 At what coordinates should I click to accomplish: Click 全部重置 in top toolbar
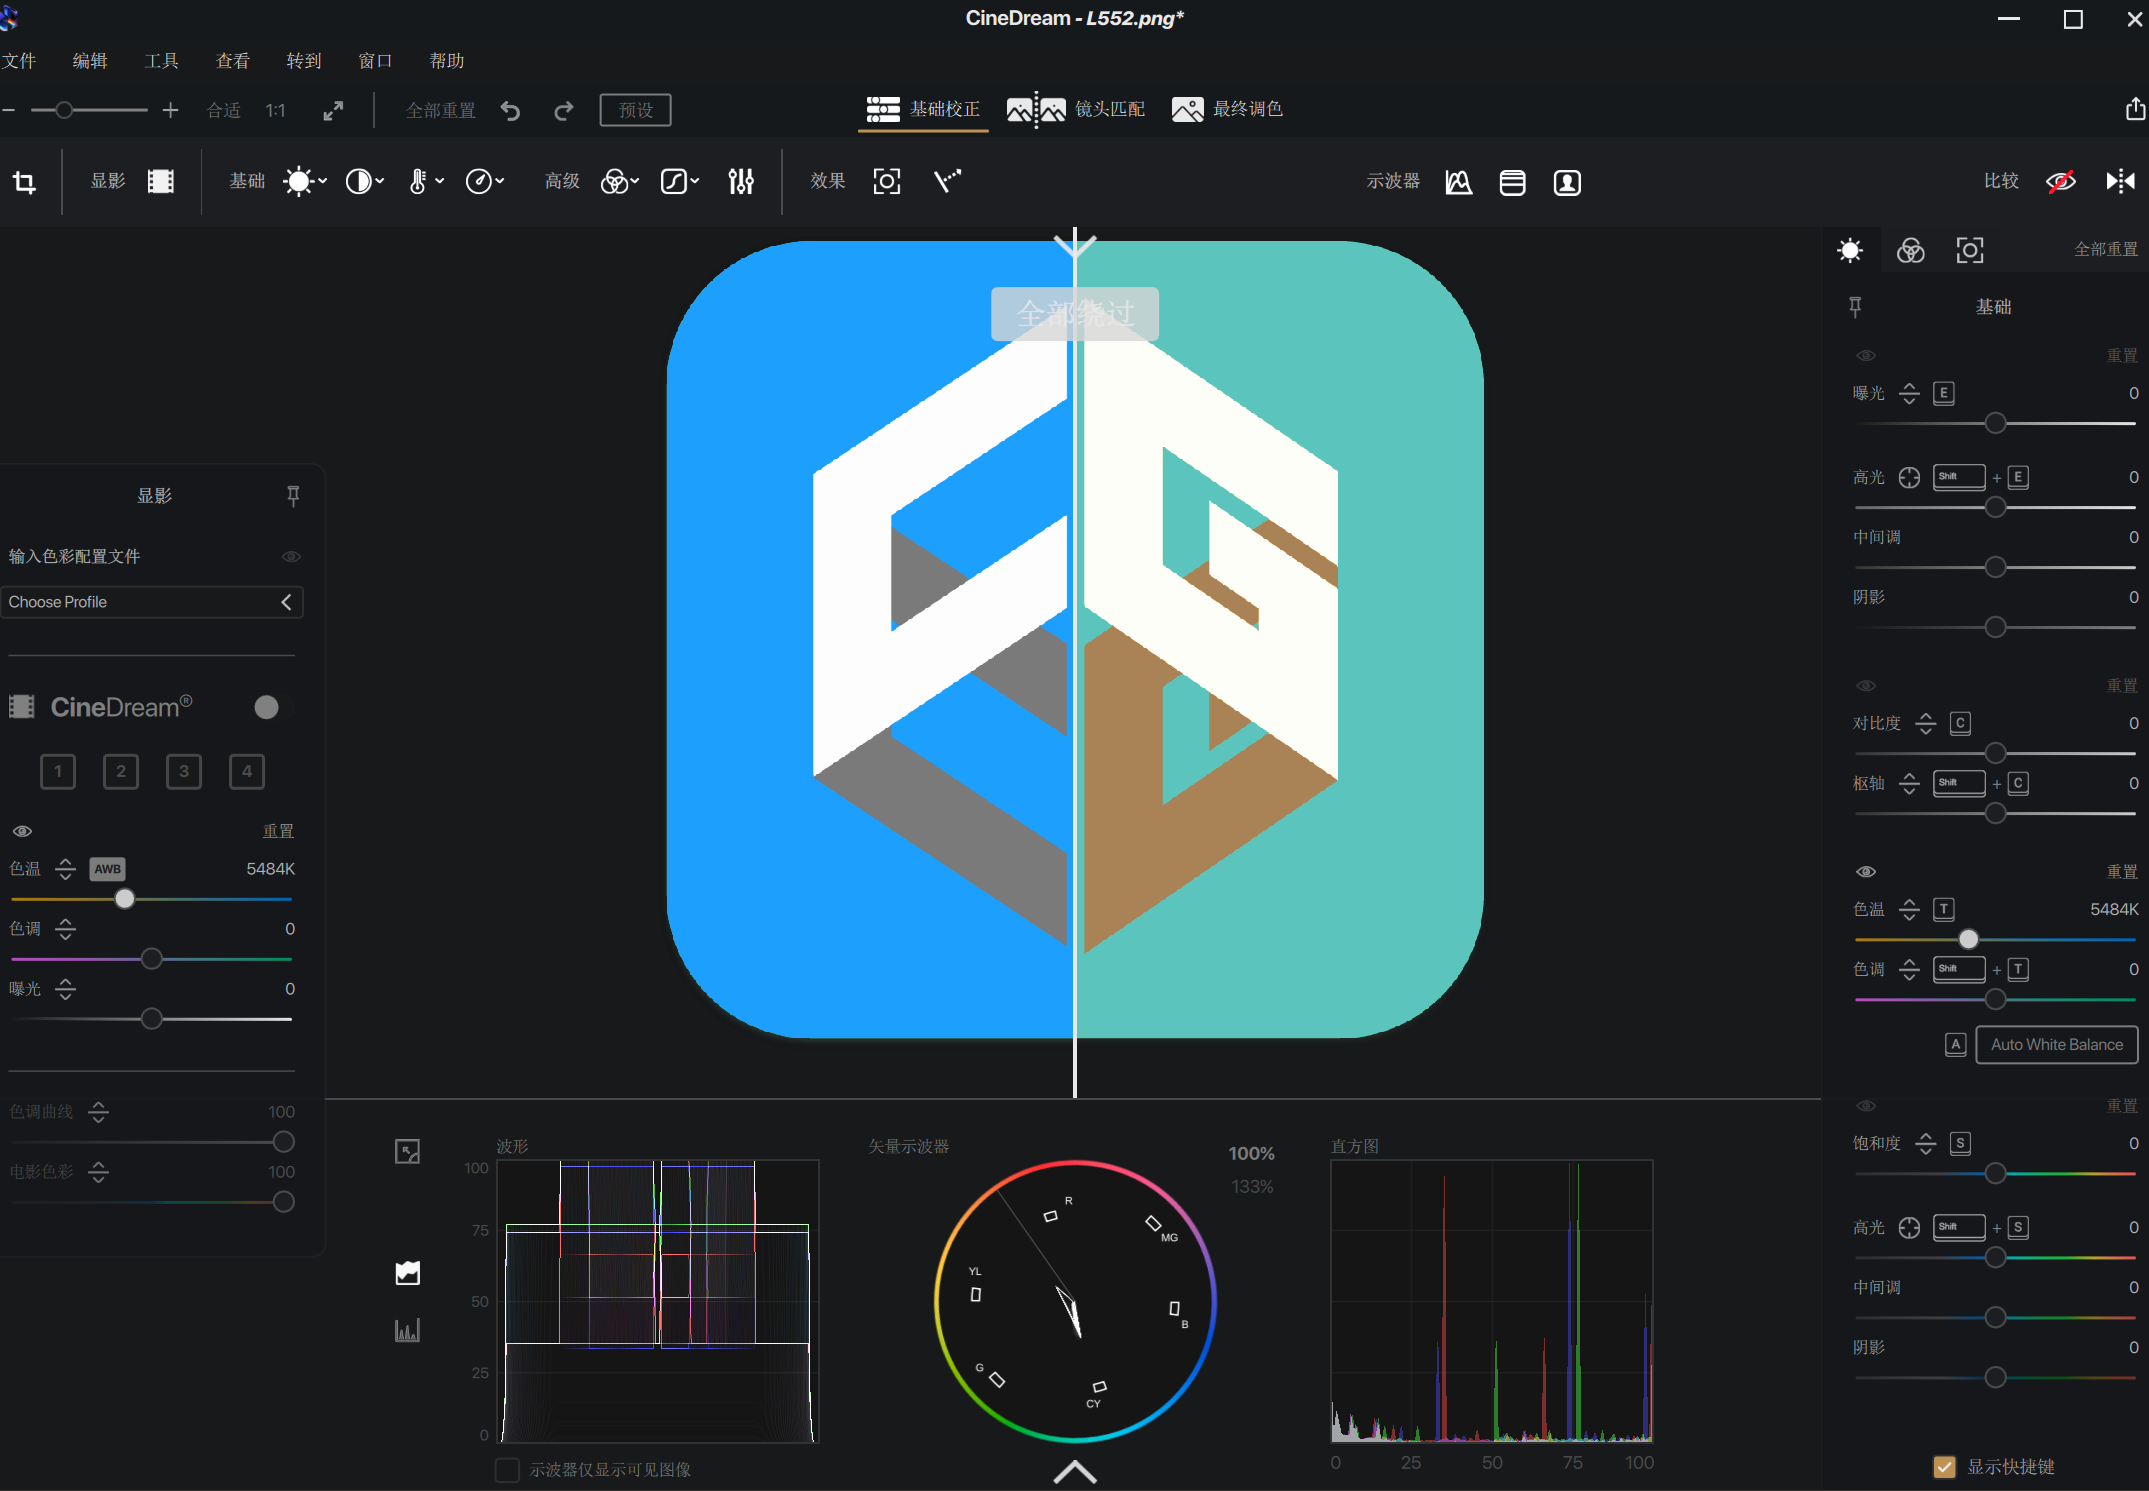[441, 110]
